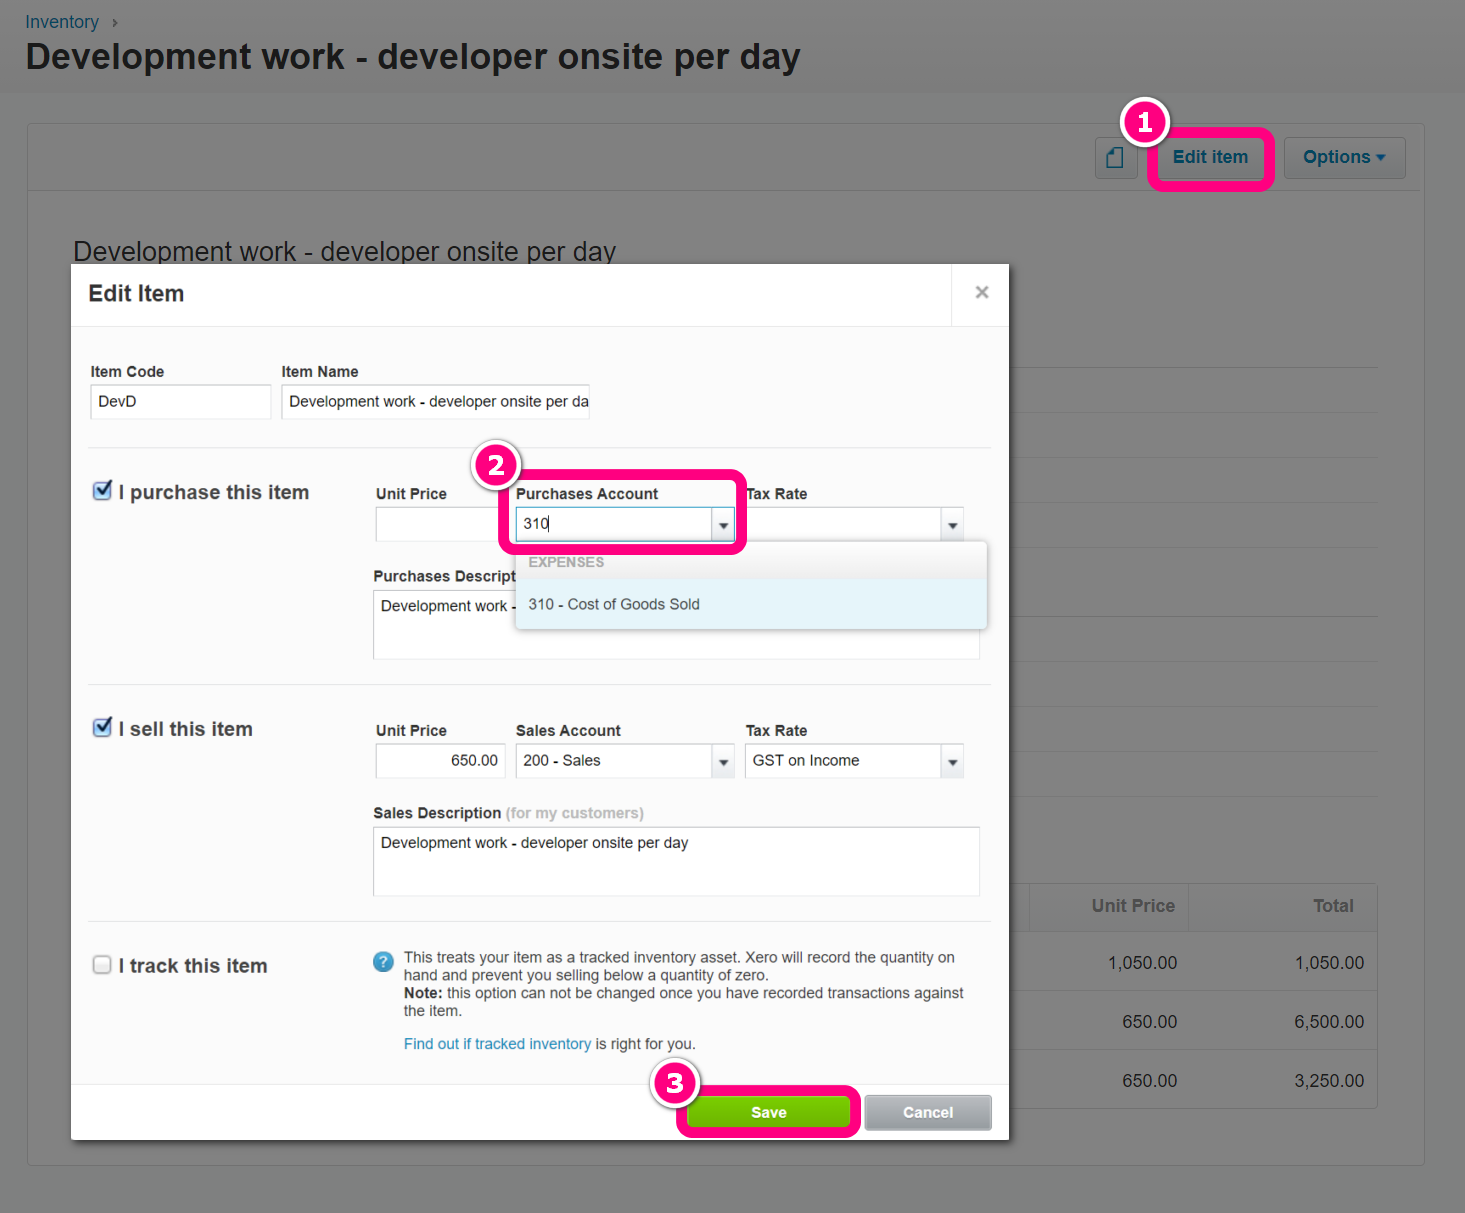
Task: Untick the 'I purchase this item' checkbox
Action: tap(102, 491)
